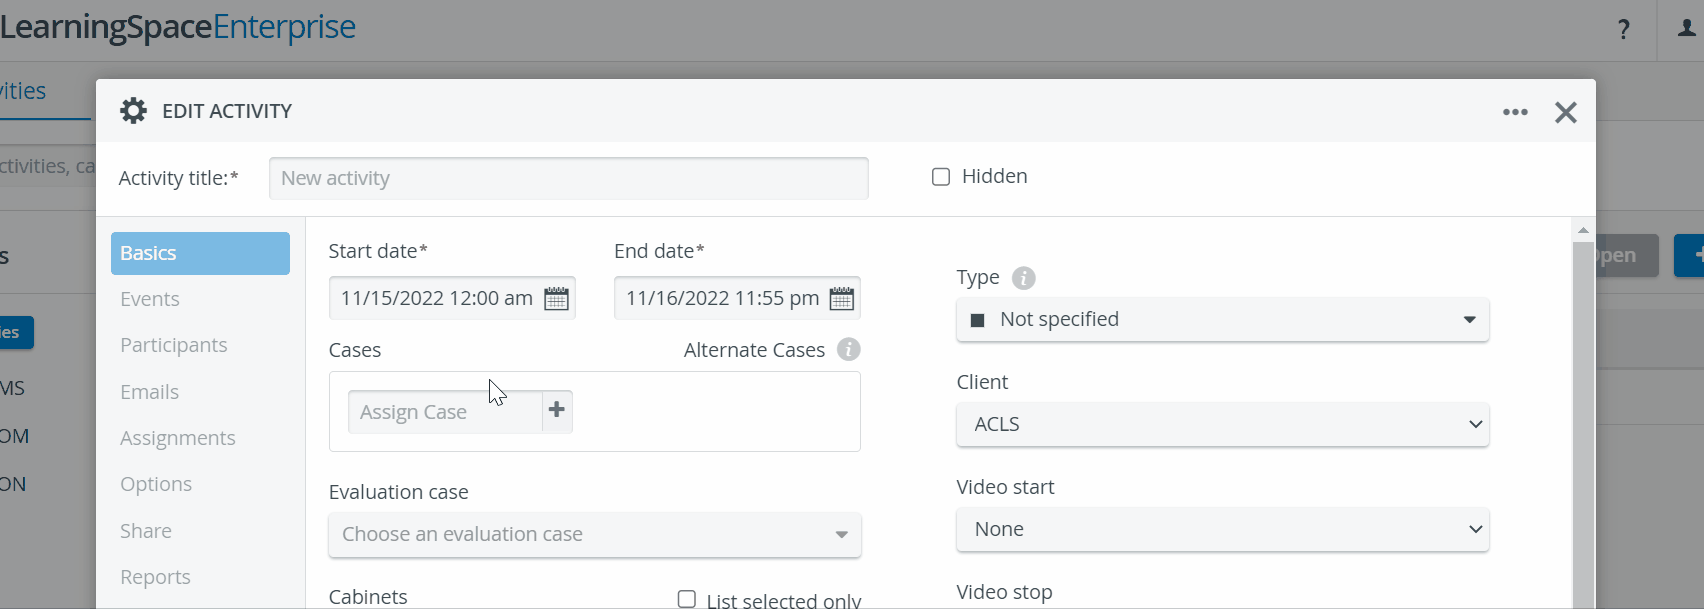Open the Start date calendar picker

tap(556, 298)
